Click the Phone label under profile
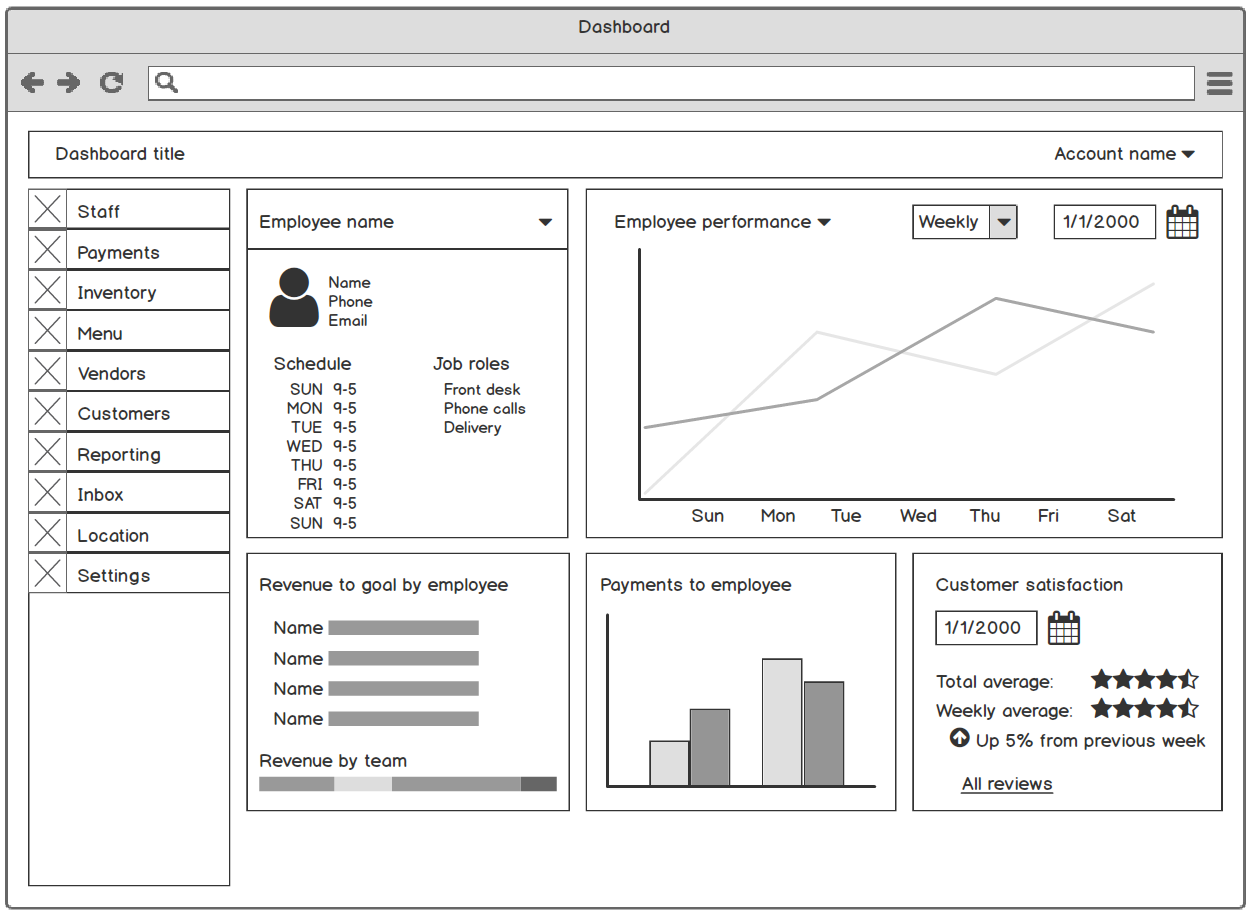The width and height of the screenshot is (1252, 916). [350, 302]
